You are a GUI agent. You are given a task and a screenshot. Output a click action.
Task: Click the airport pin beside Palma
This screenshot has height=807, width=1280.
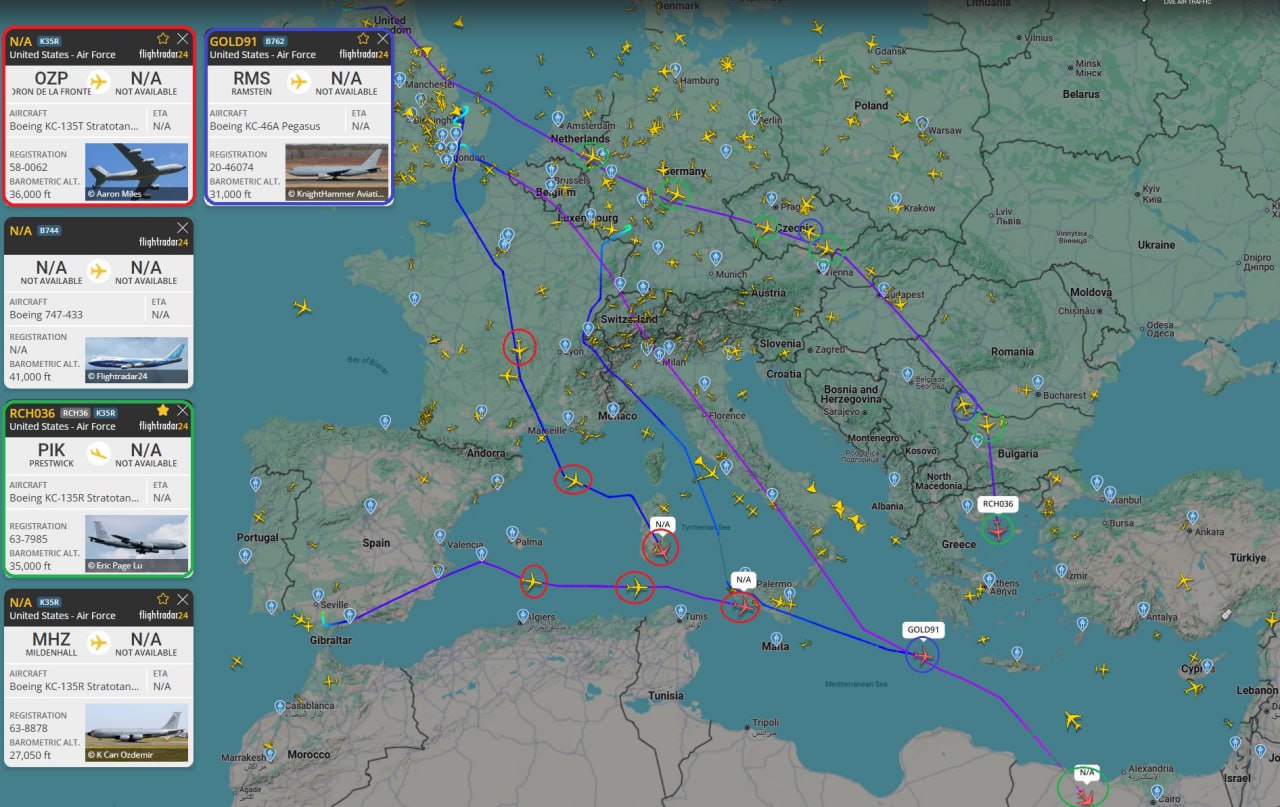point(511,533)
